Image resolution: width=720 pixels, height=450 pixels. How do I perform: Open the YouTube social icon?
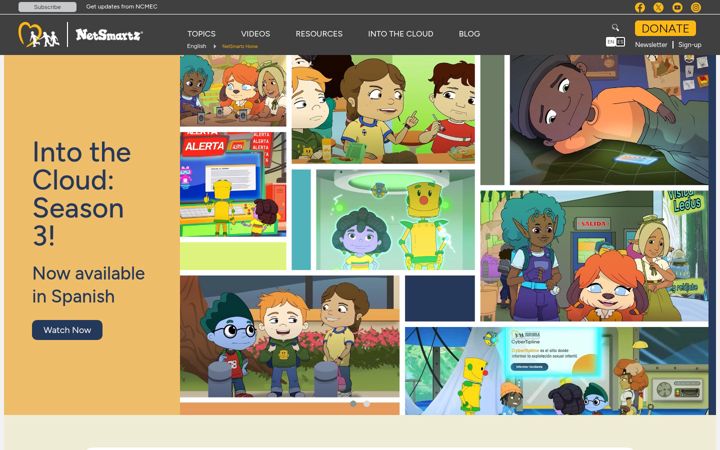pos(677,7)
